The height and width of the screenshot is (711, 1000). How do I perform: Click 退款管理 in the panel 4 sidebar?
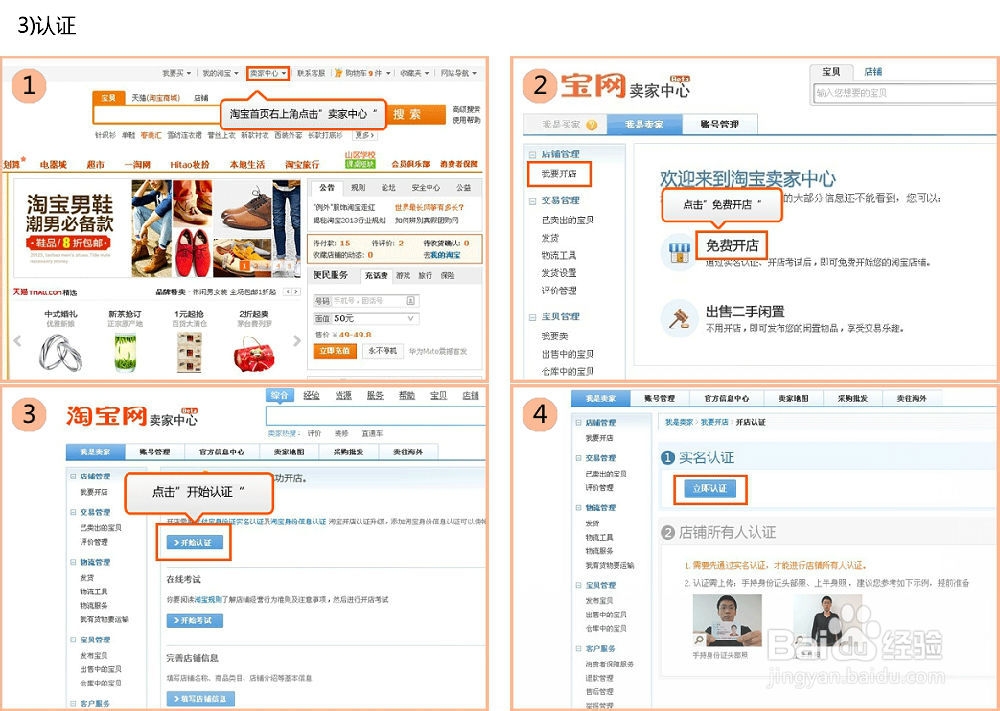[599, 678]
